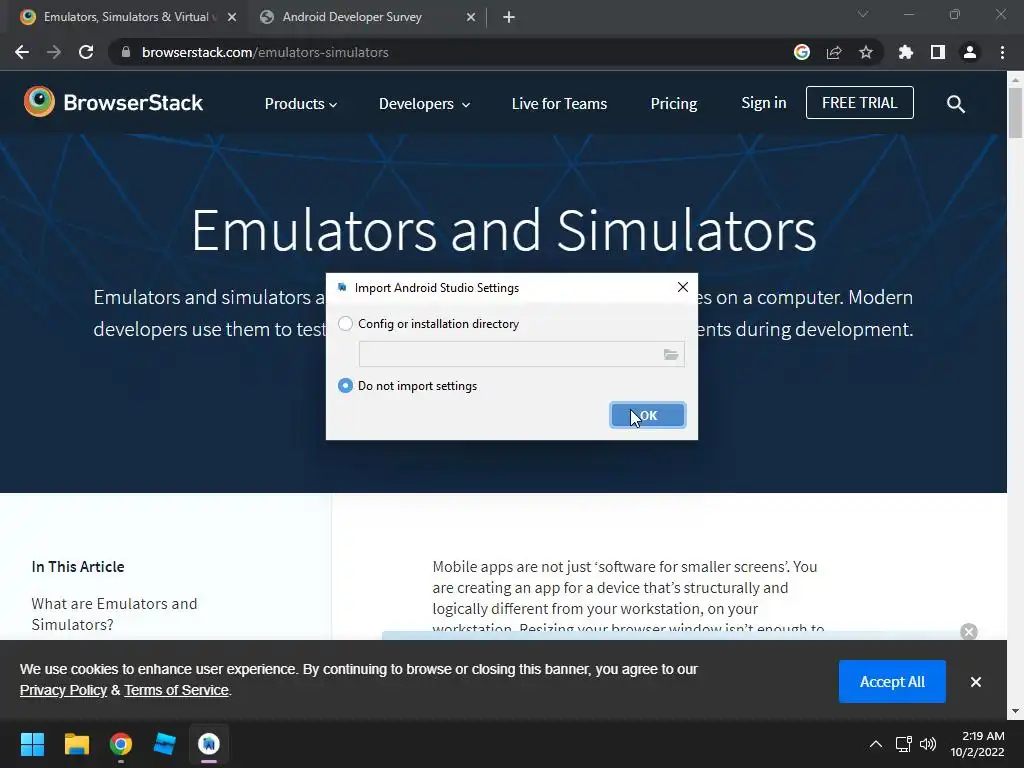Click the share page icon
Image resolution: width=1024 pixels, height=768 pixels.
pos(834,52)
